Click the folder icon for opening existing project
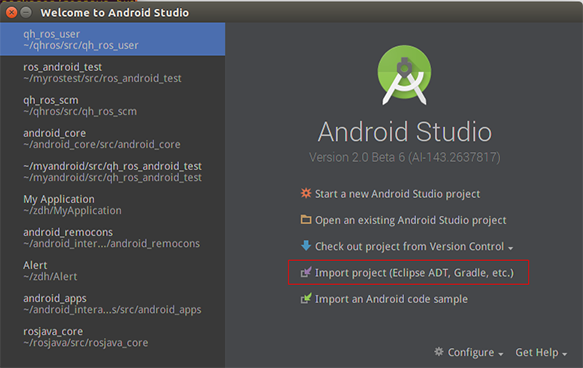Viewport: 583px width, 368px height. pos(306,219)
